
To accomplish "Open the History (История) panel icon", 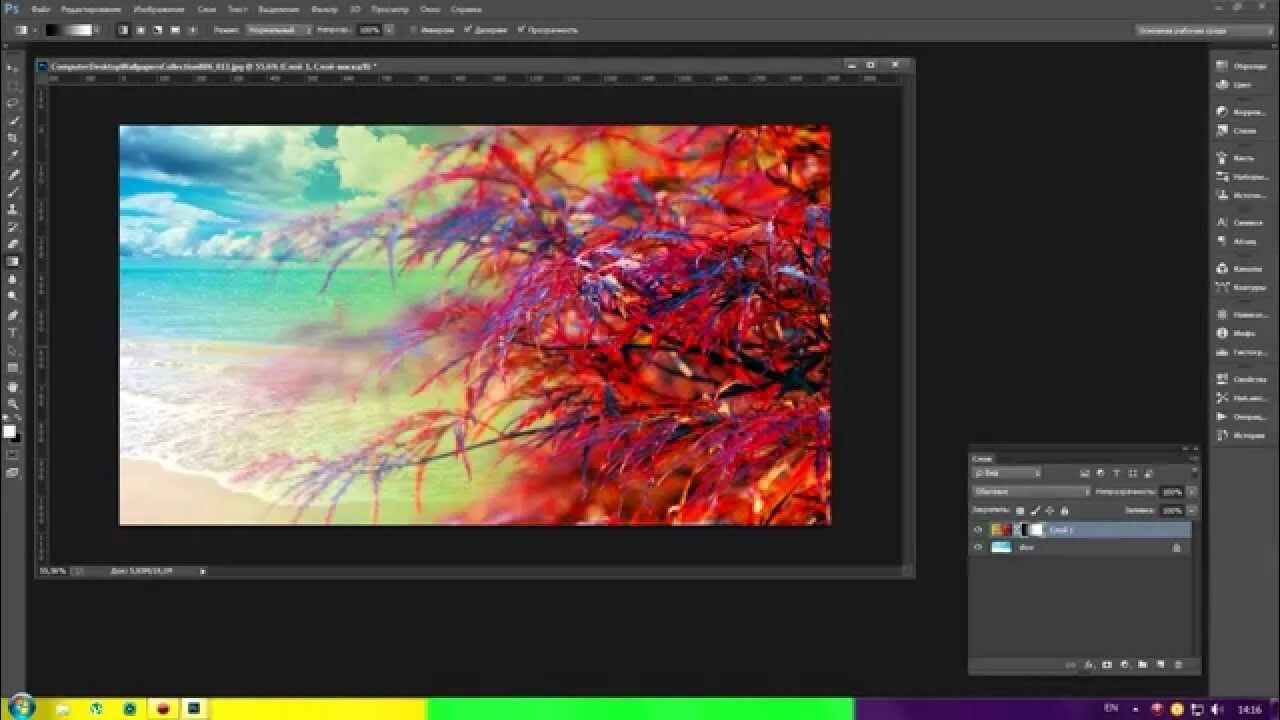I will [1222, 435].
